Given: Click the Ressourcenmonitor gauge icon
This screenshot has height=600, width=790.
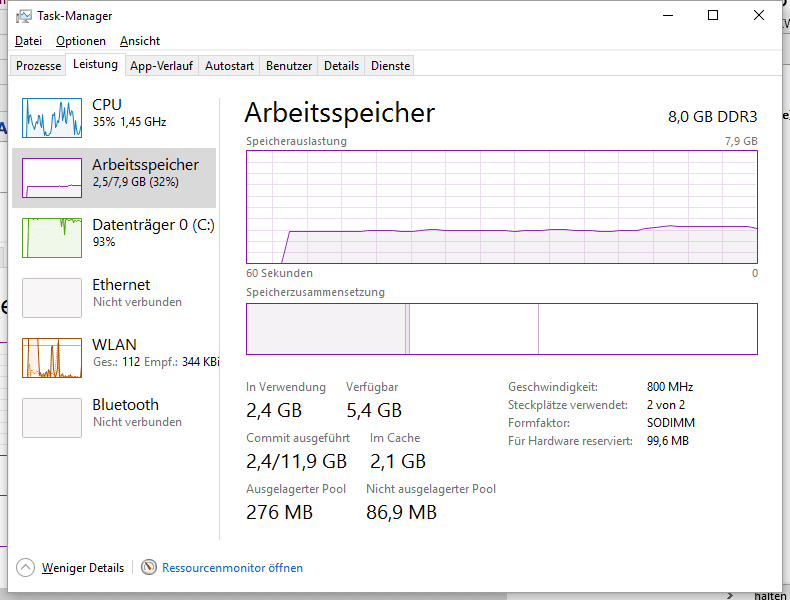Looking at the screenshot, I should coord(149,567).
